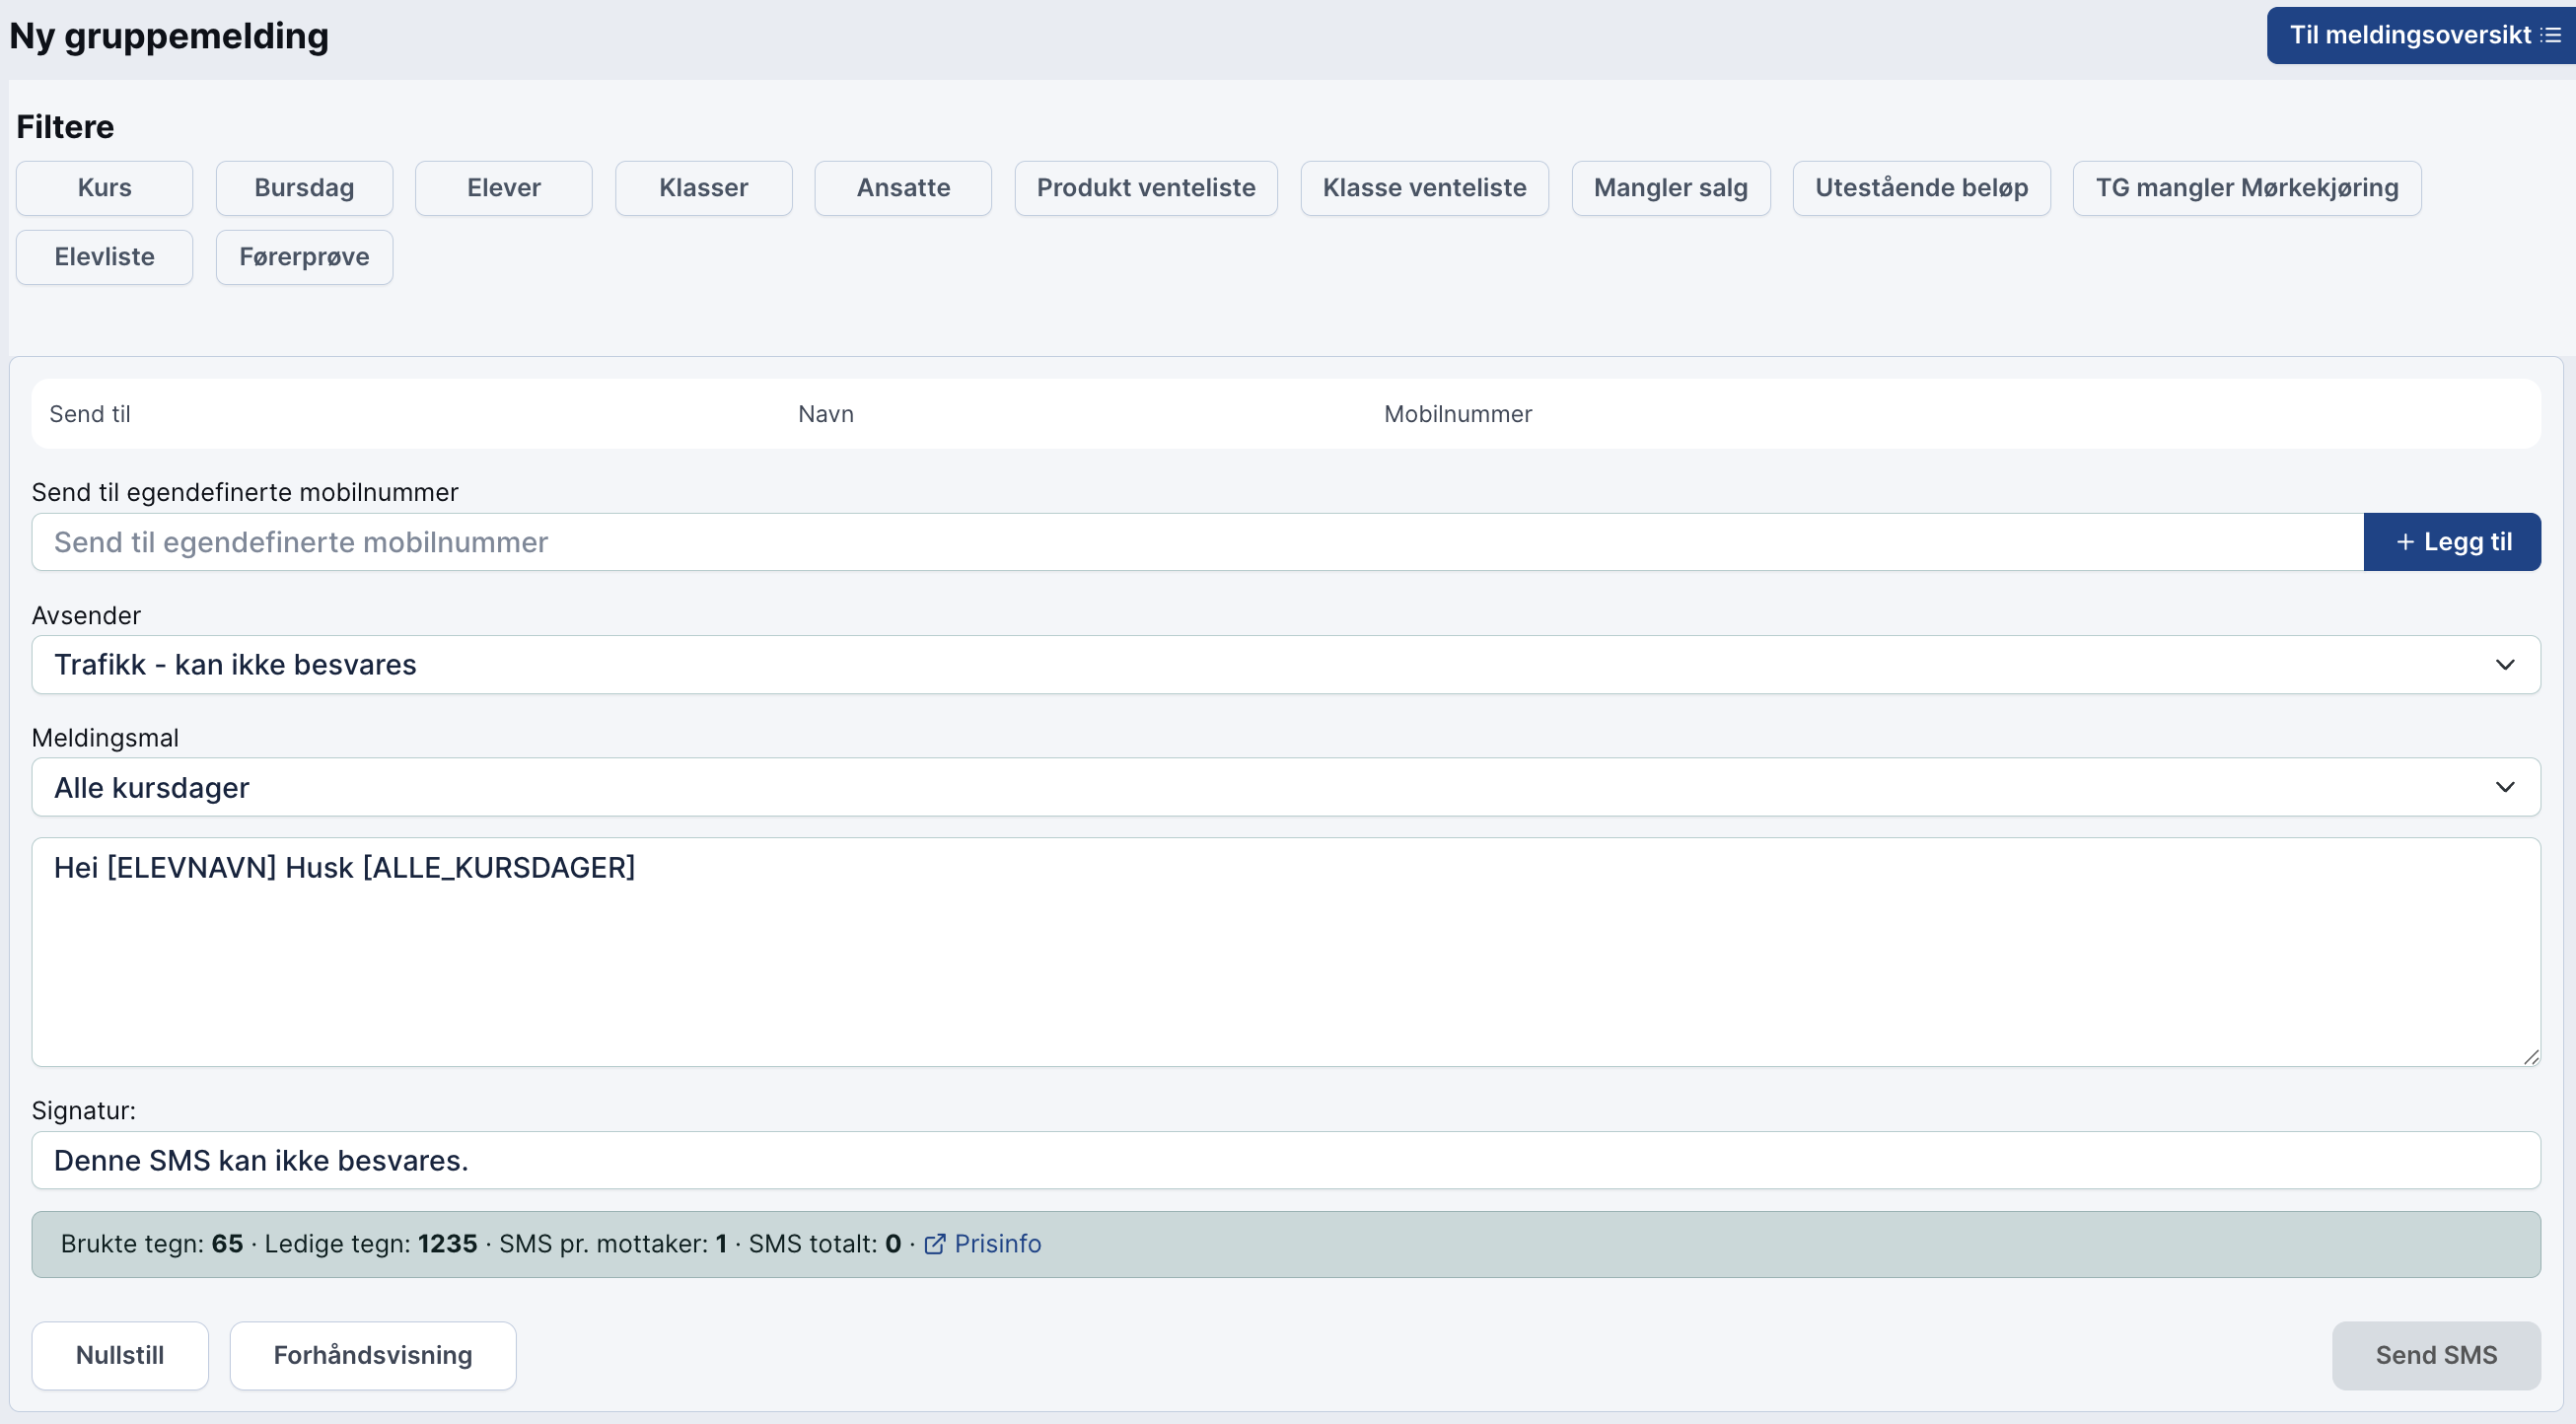2576x1424 pixels.
Task: Click the Signatur: label
Action: (x=84, y=1111)
